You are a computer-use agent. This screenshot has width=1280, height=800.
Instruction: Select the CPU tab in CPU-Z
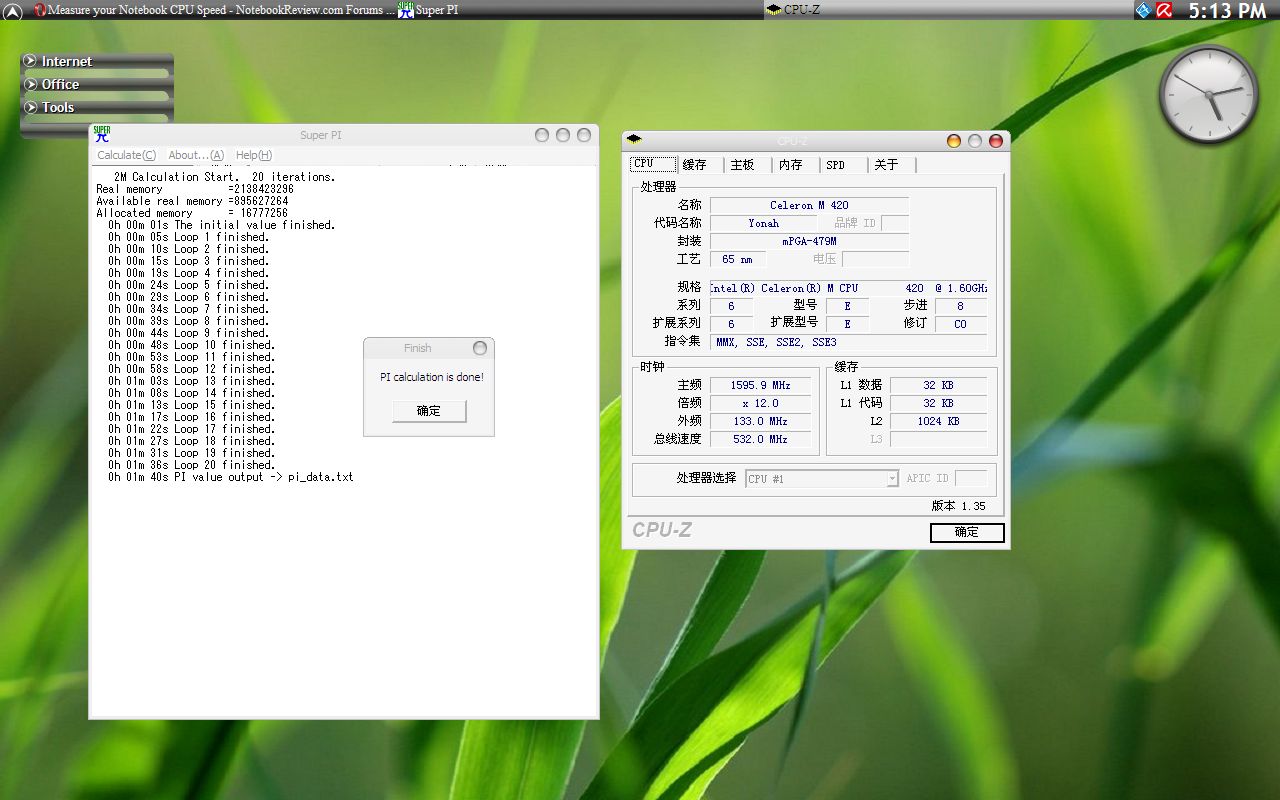pyautogui.click(x=653, y=164)
